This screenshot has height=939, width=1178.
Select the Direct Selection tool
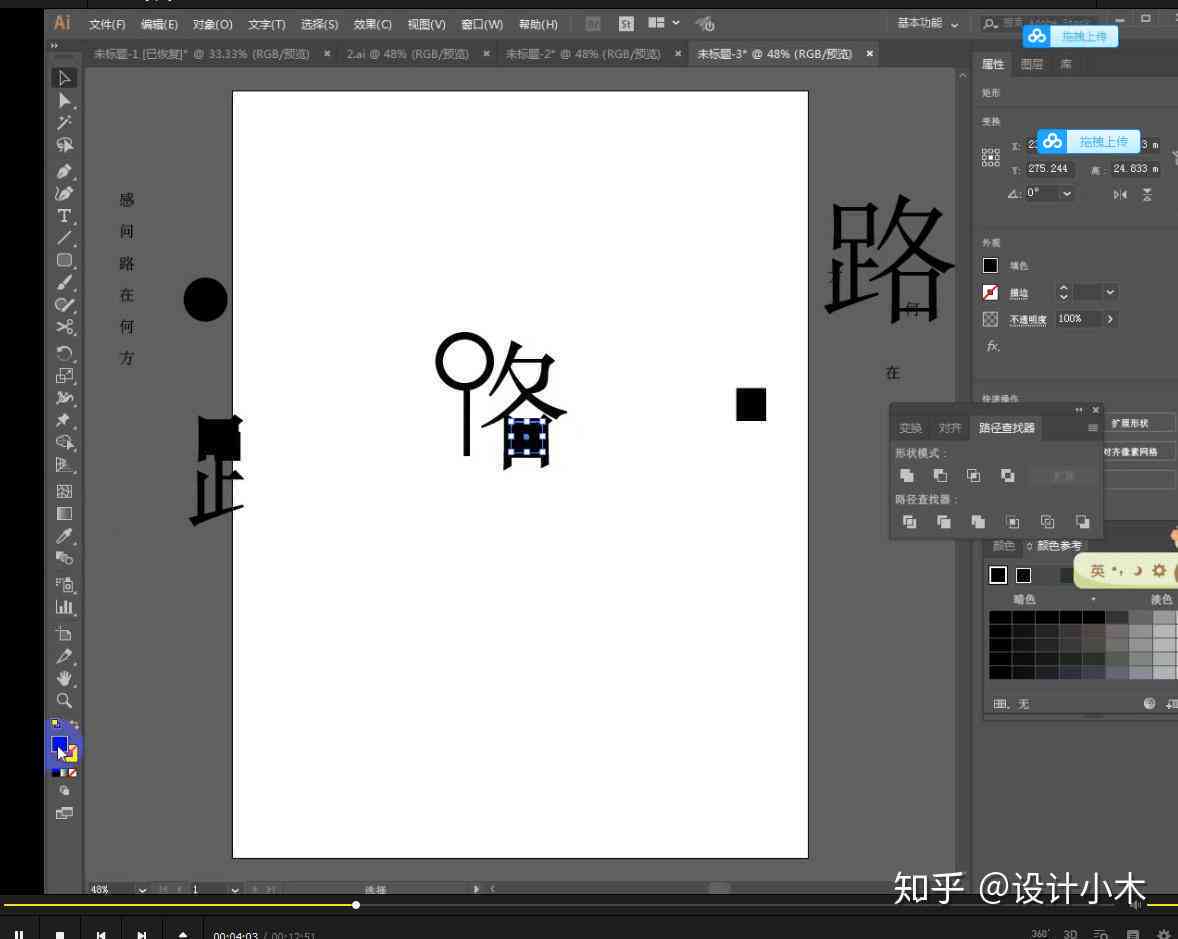[x=64, y=101]
